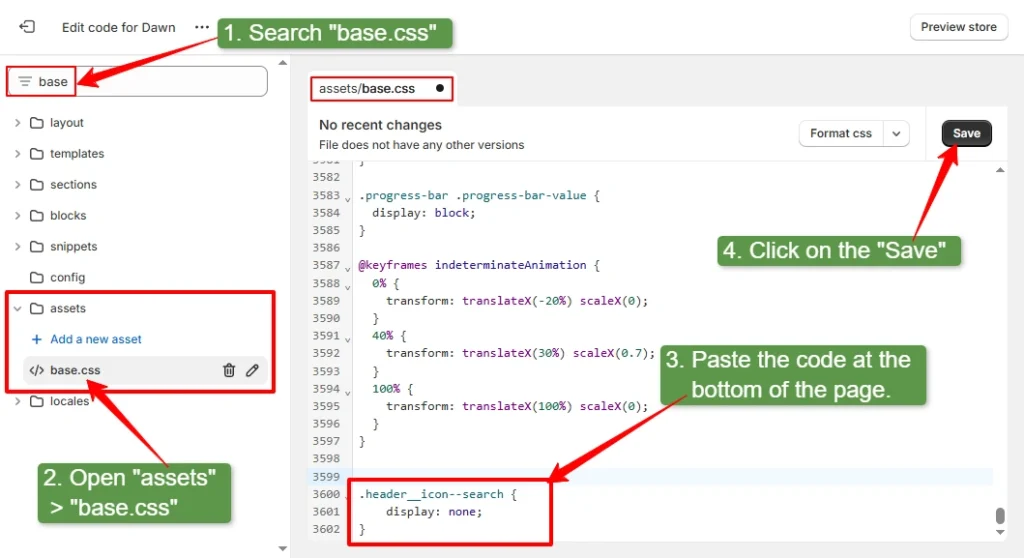Click the code editor scroll up arrow

1000,170
